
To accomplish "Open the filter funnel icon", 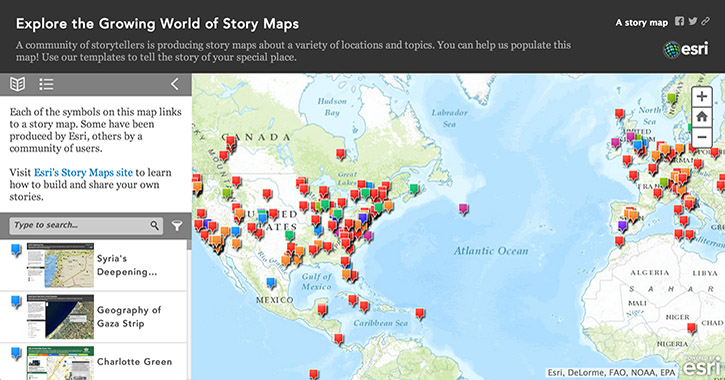I will click(177, 225).
